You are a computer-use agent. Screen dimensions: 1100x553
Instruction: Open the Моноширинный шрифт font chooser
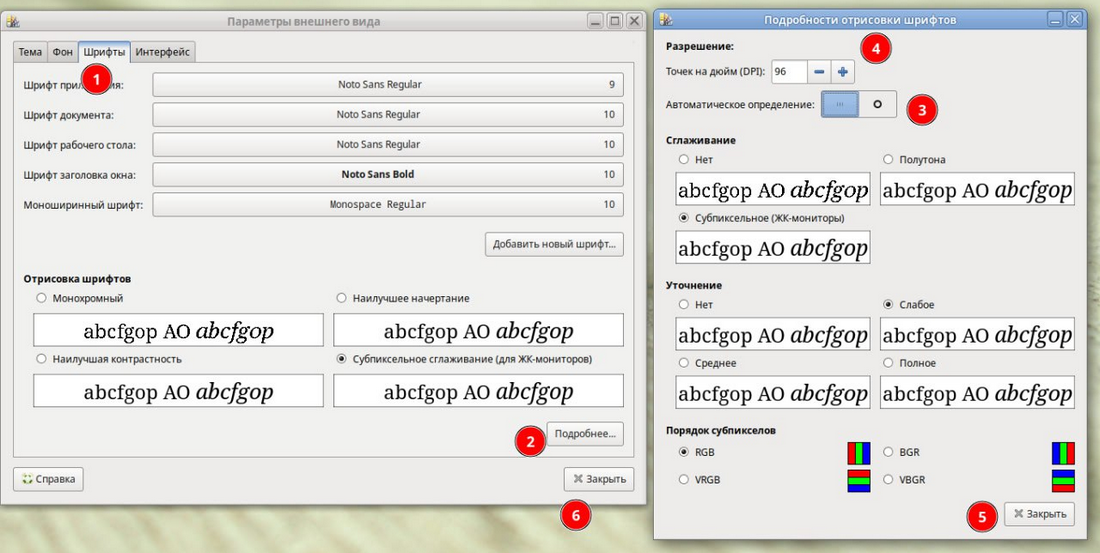click(x=388, y=205)
